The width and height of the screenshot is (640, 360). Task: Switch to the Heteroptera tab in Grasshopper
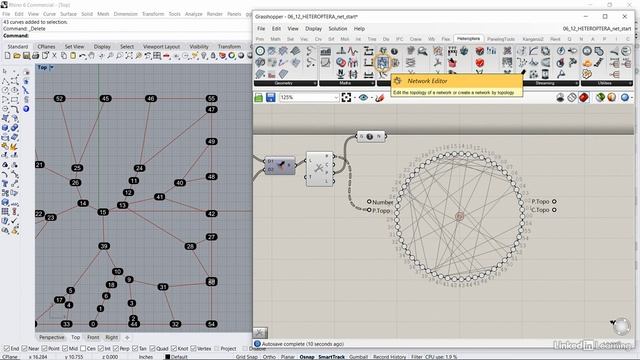[468, 39]
